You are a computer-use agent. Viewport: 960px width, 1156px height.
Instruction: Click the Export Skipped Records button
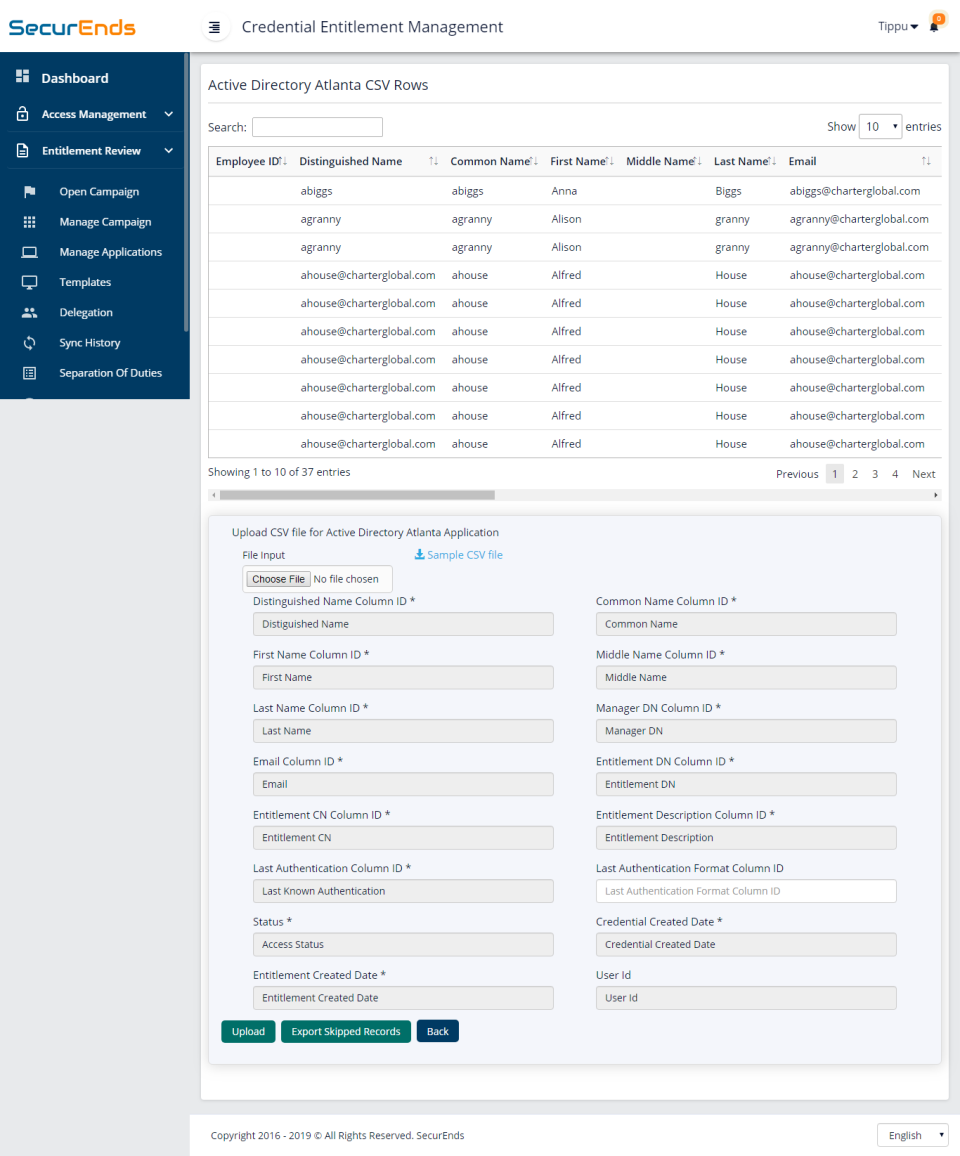coord(345,1031)
